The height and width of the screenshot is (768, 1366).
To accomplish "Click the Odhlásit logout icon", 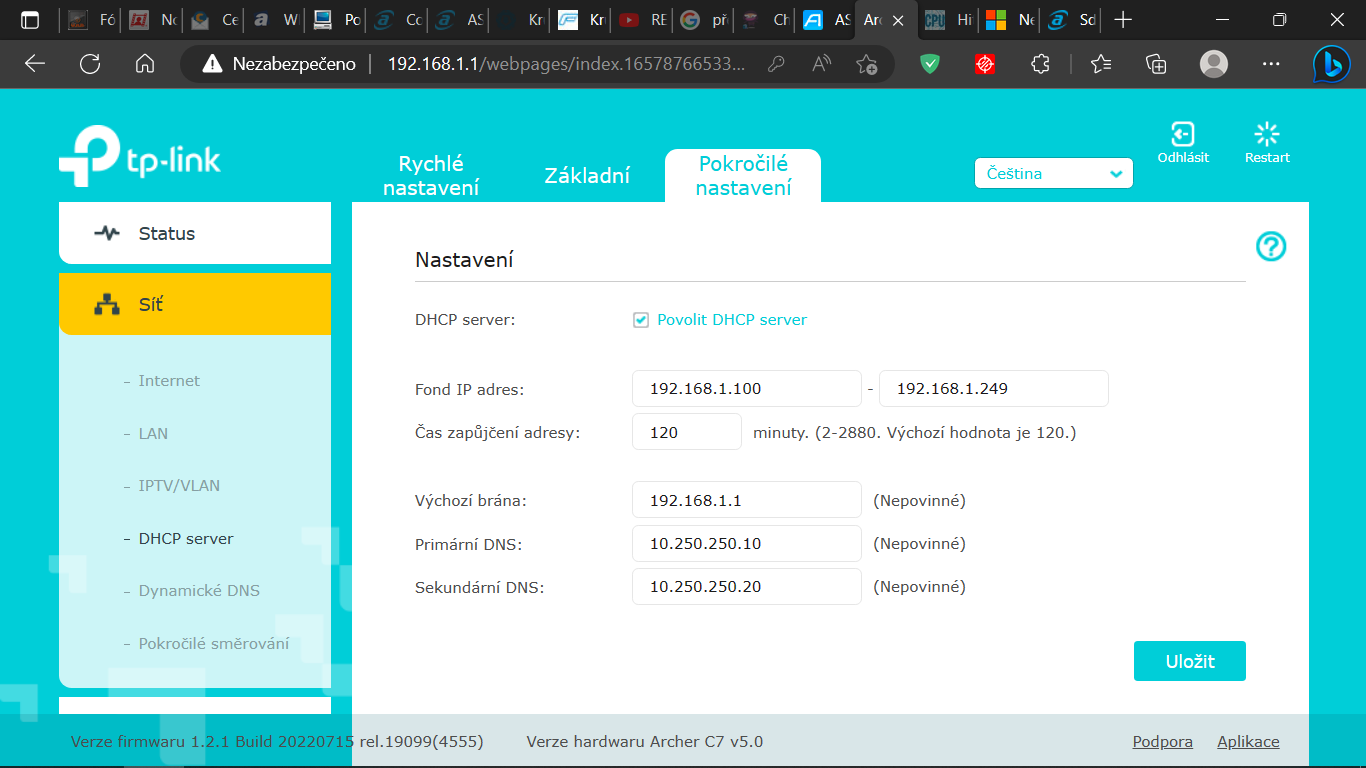I will click(x=1183, y=135).
